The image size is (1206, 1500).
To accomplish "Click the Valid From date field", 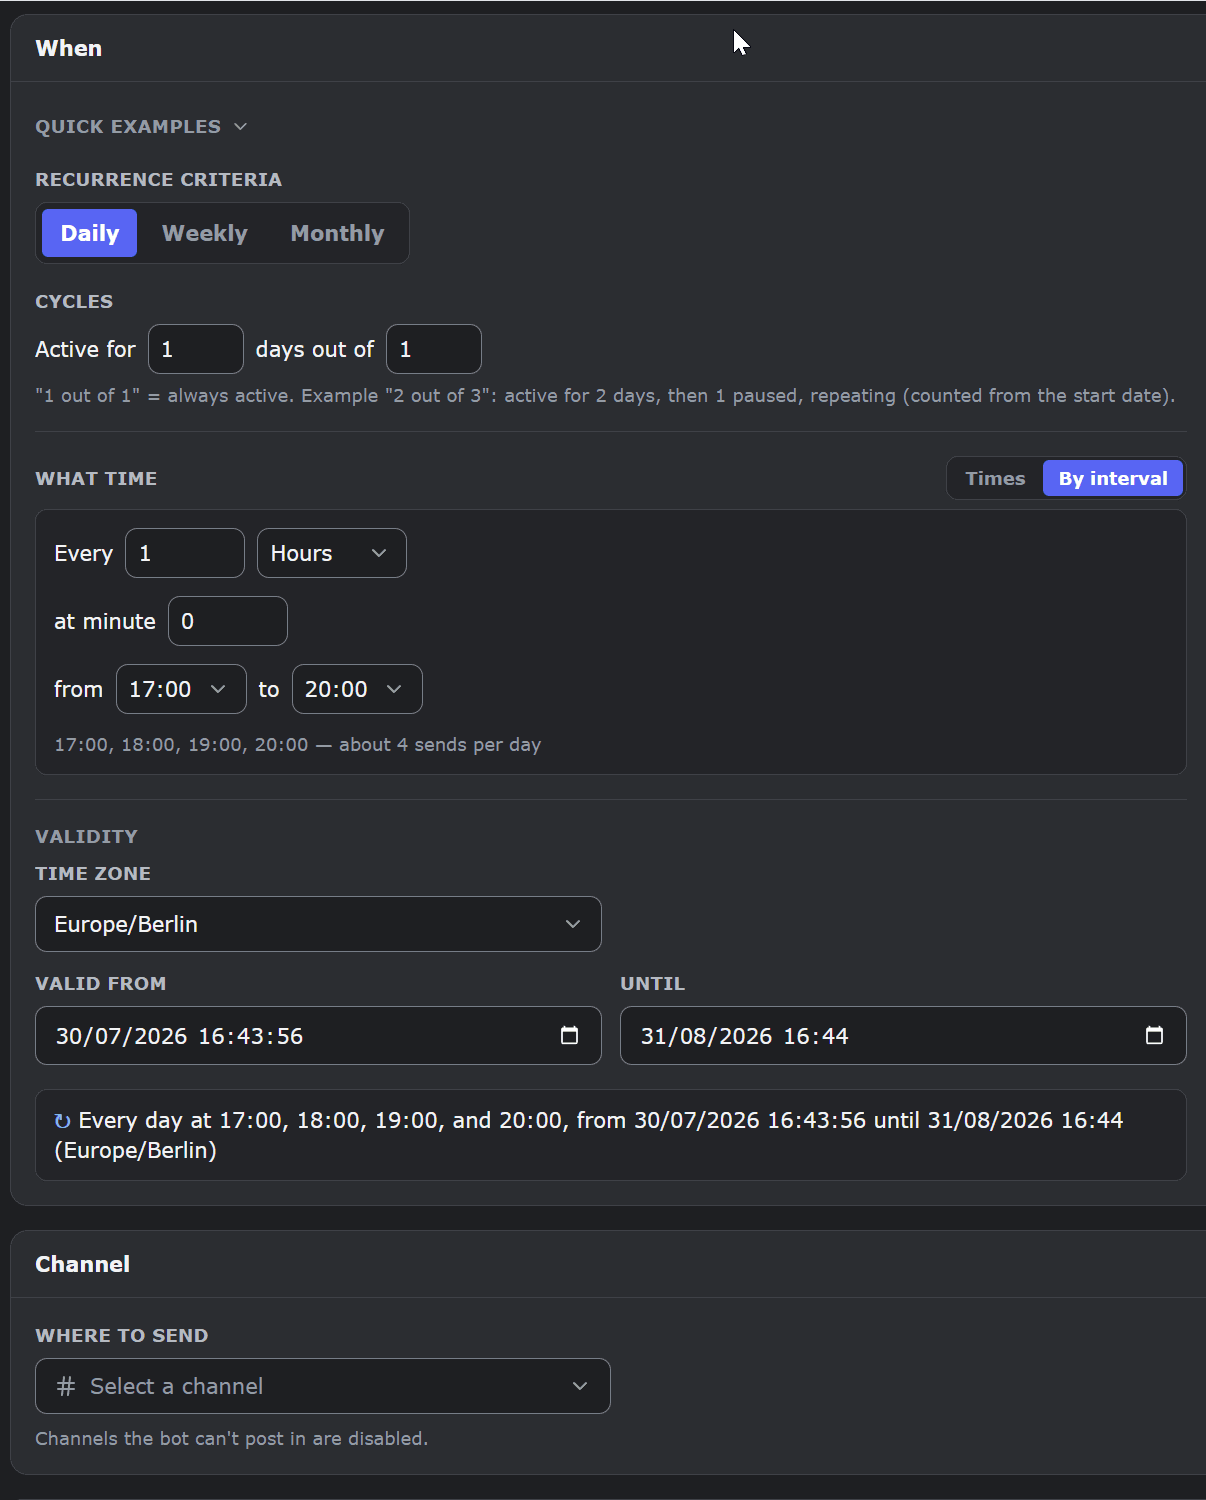I will pos(318,1036).
